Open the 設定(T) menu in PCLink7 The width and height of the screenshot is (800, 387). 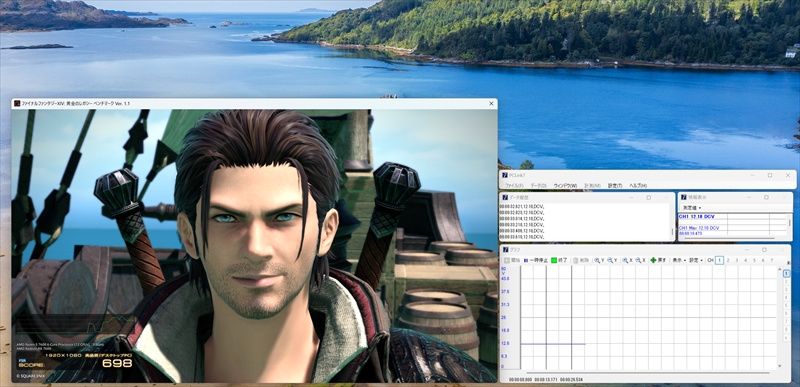pos(615,186)
